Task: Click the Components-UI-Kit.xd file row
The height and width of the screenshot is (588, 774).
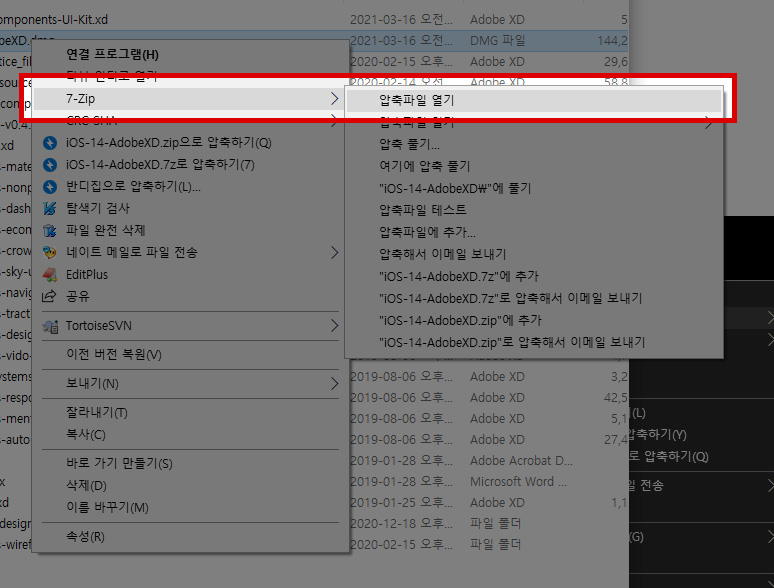Action: pyautogui.click(x=314, y=20)
